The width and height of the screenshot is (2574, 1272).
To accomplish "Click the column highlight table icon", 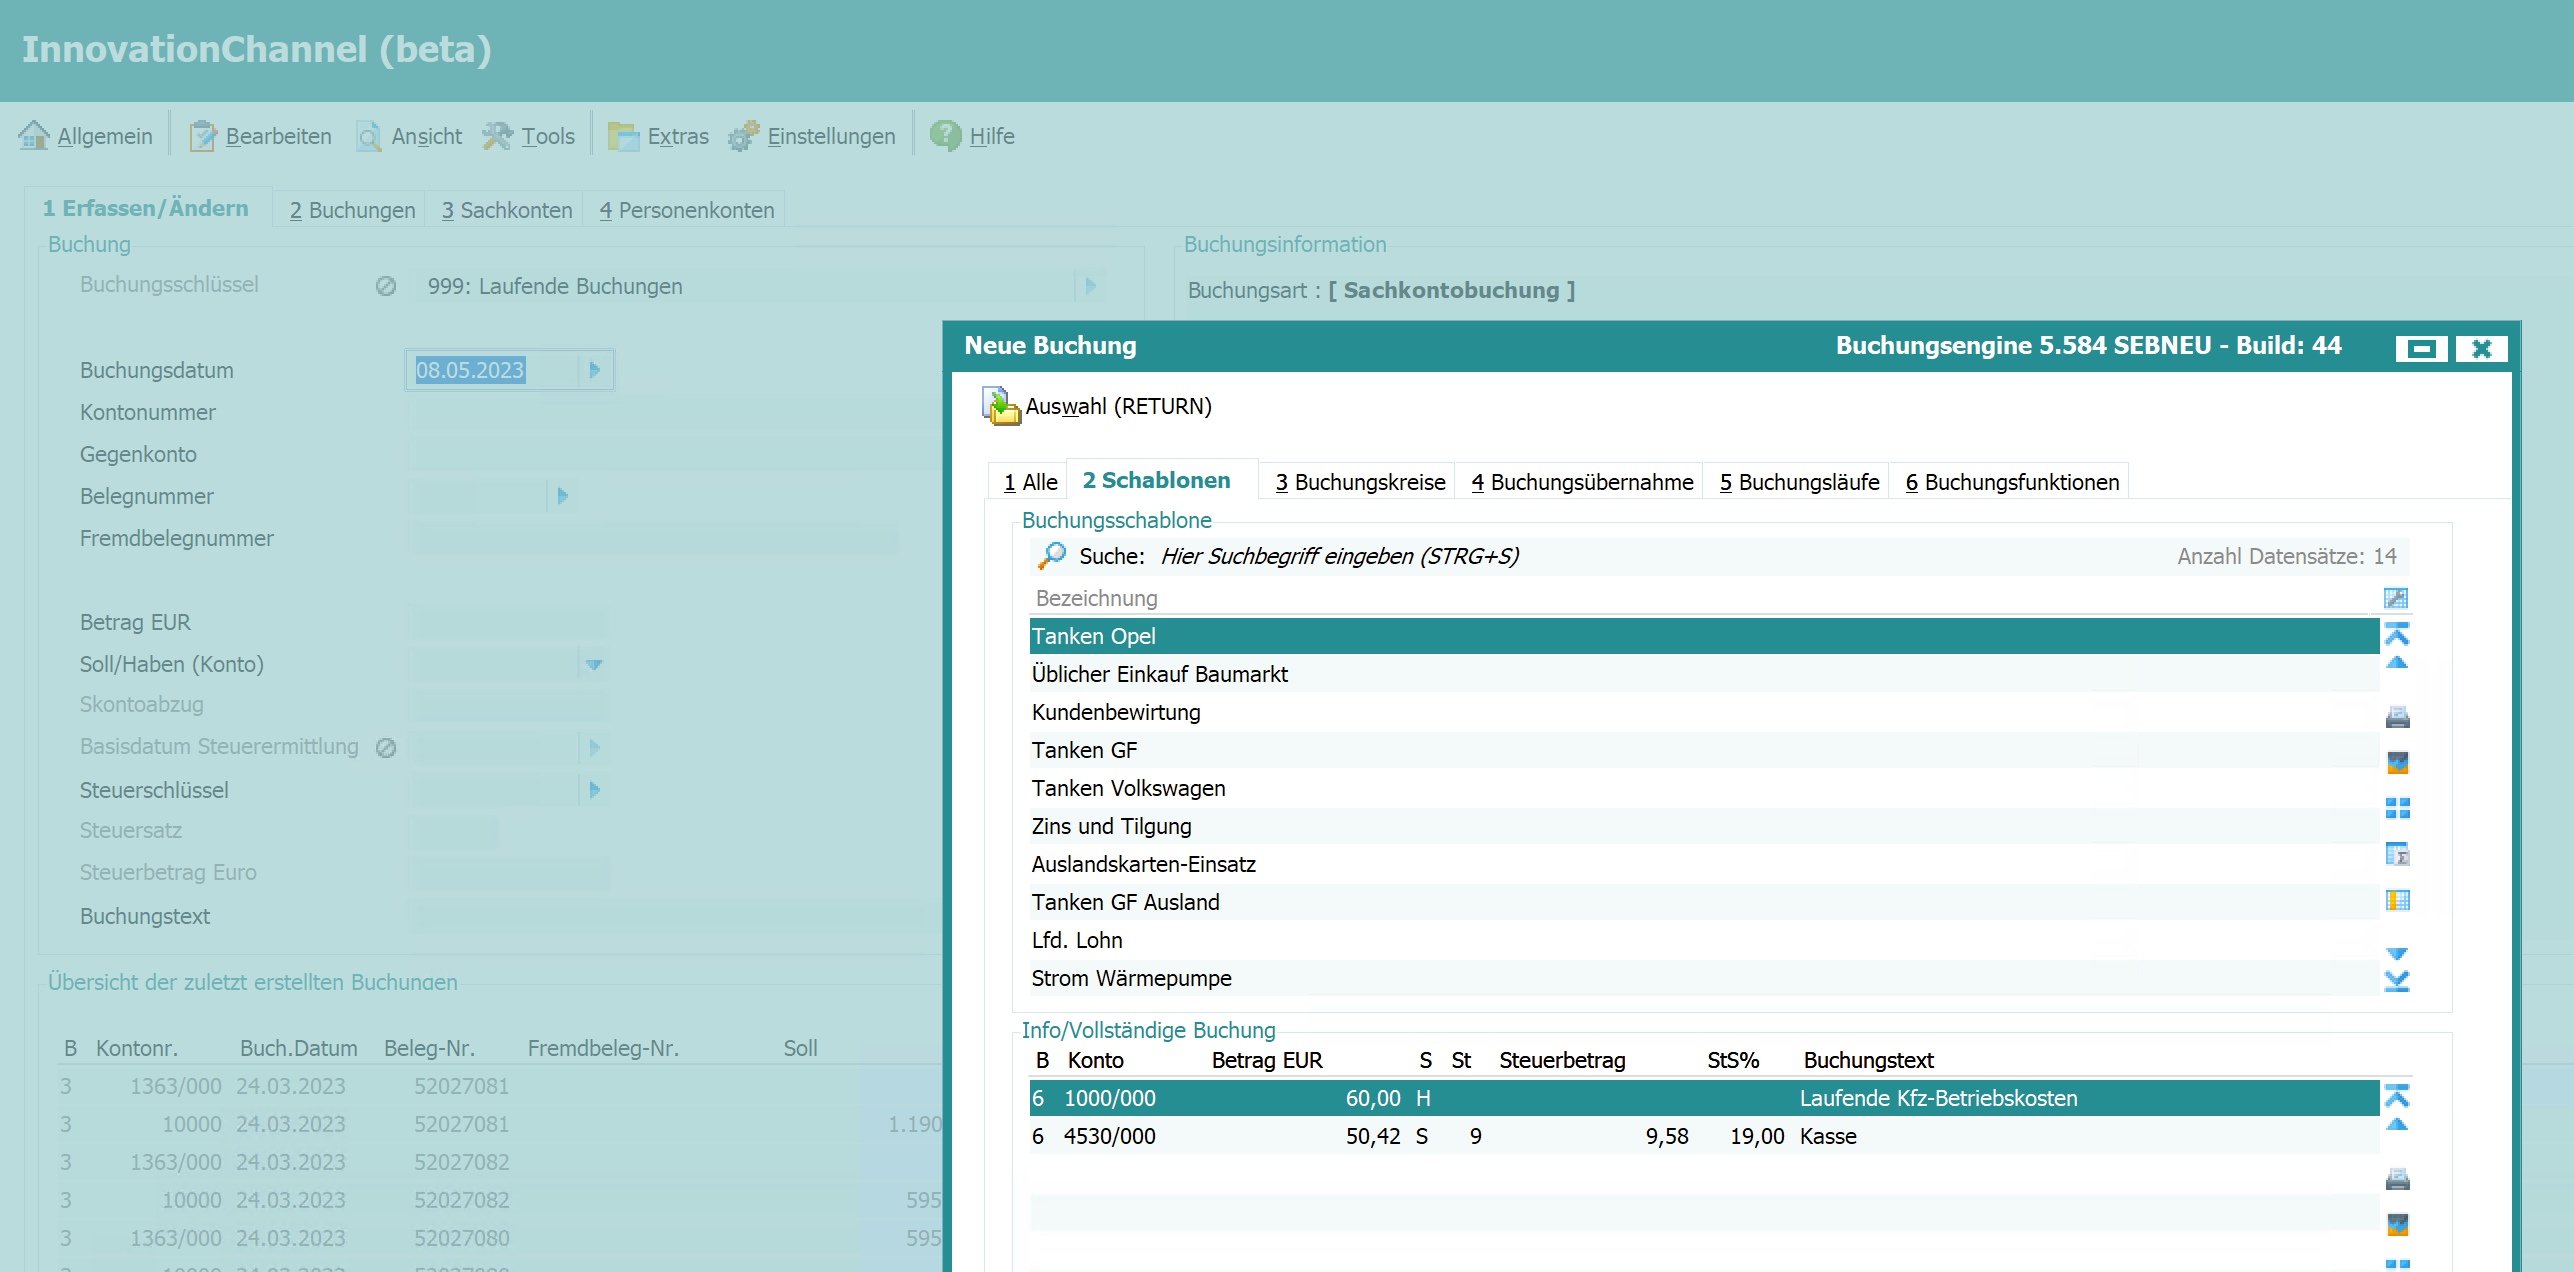I will click(2397, 900).
